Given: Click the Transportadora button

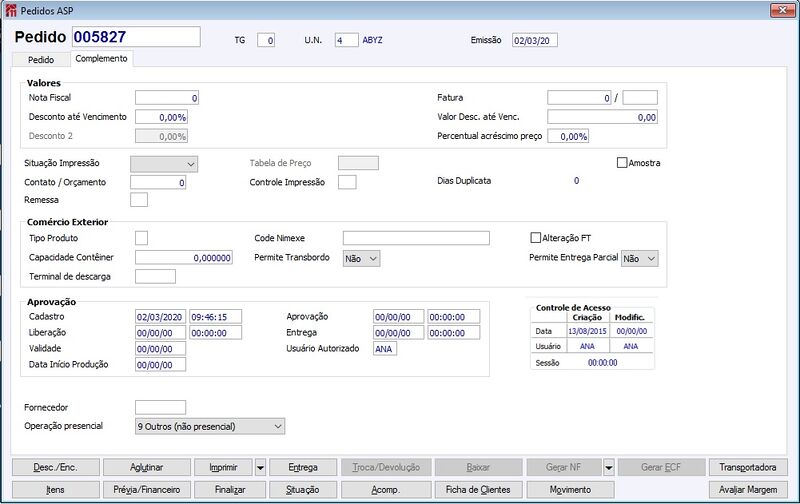Looking at the screenshot, I should pyautogui.click(x=748, y=467).
